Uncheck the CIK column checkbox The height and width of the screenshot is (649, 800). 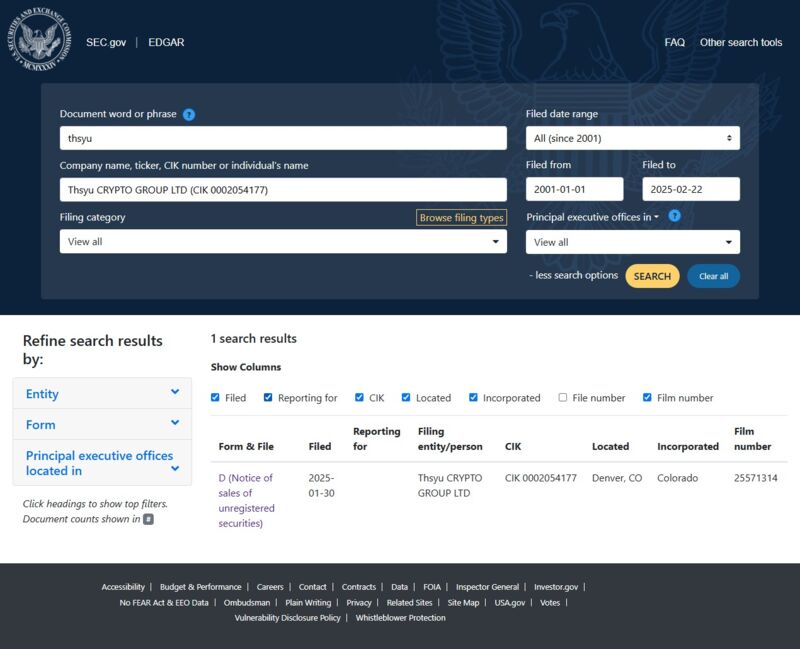coord(359,397)
